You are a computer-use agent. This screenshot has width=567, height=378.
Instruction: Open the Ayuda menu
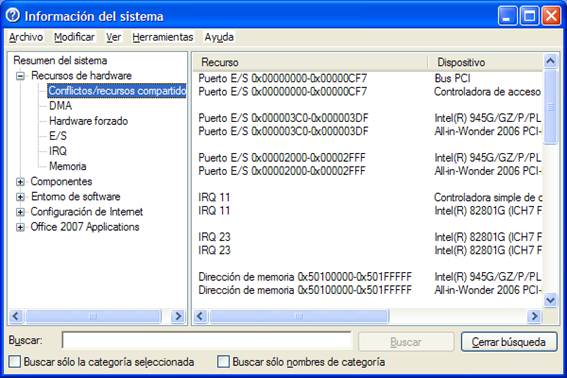[x=219, y=37]
